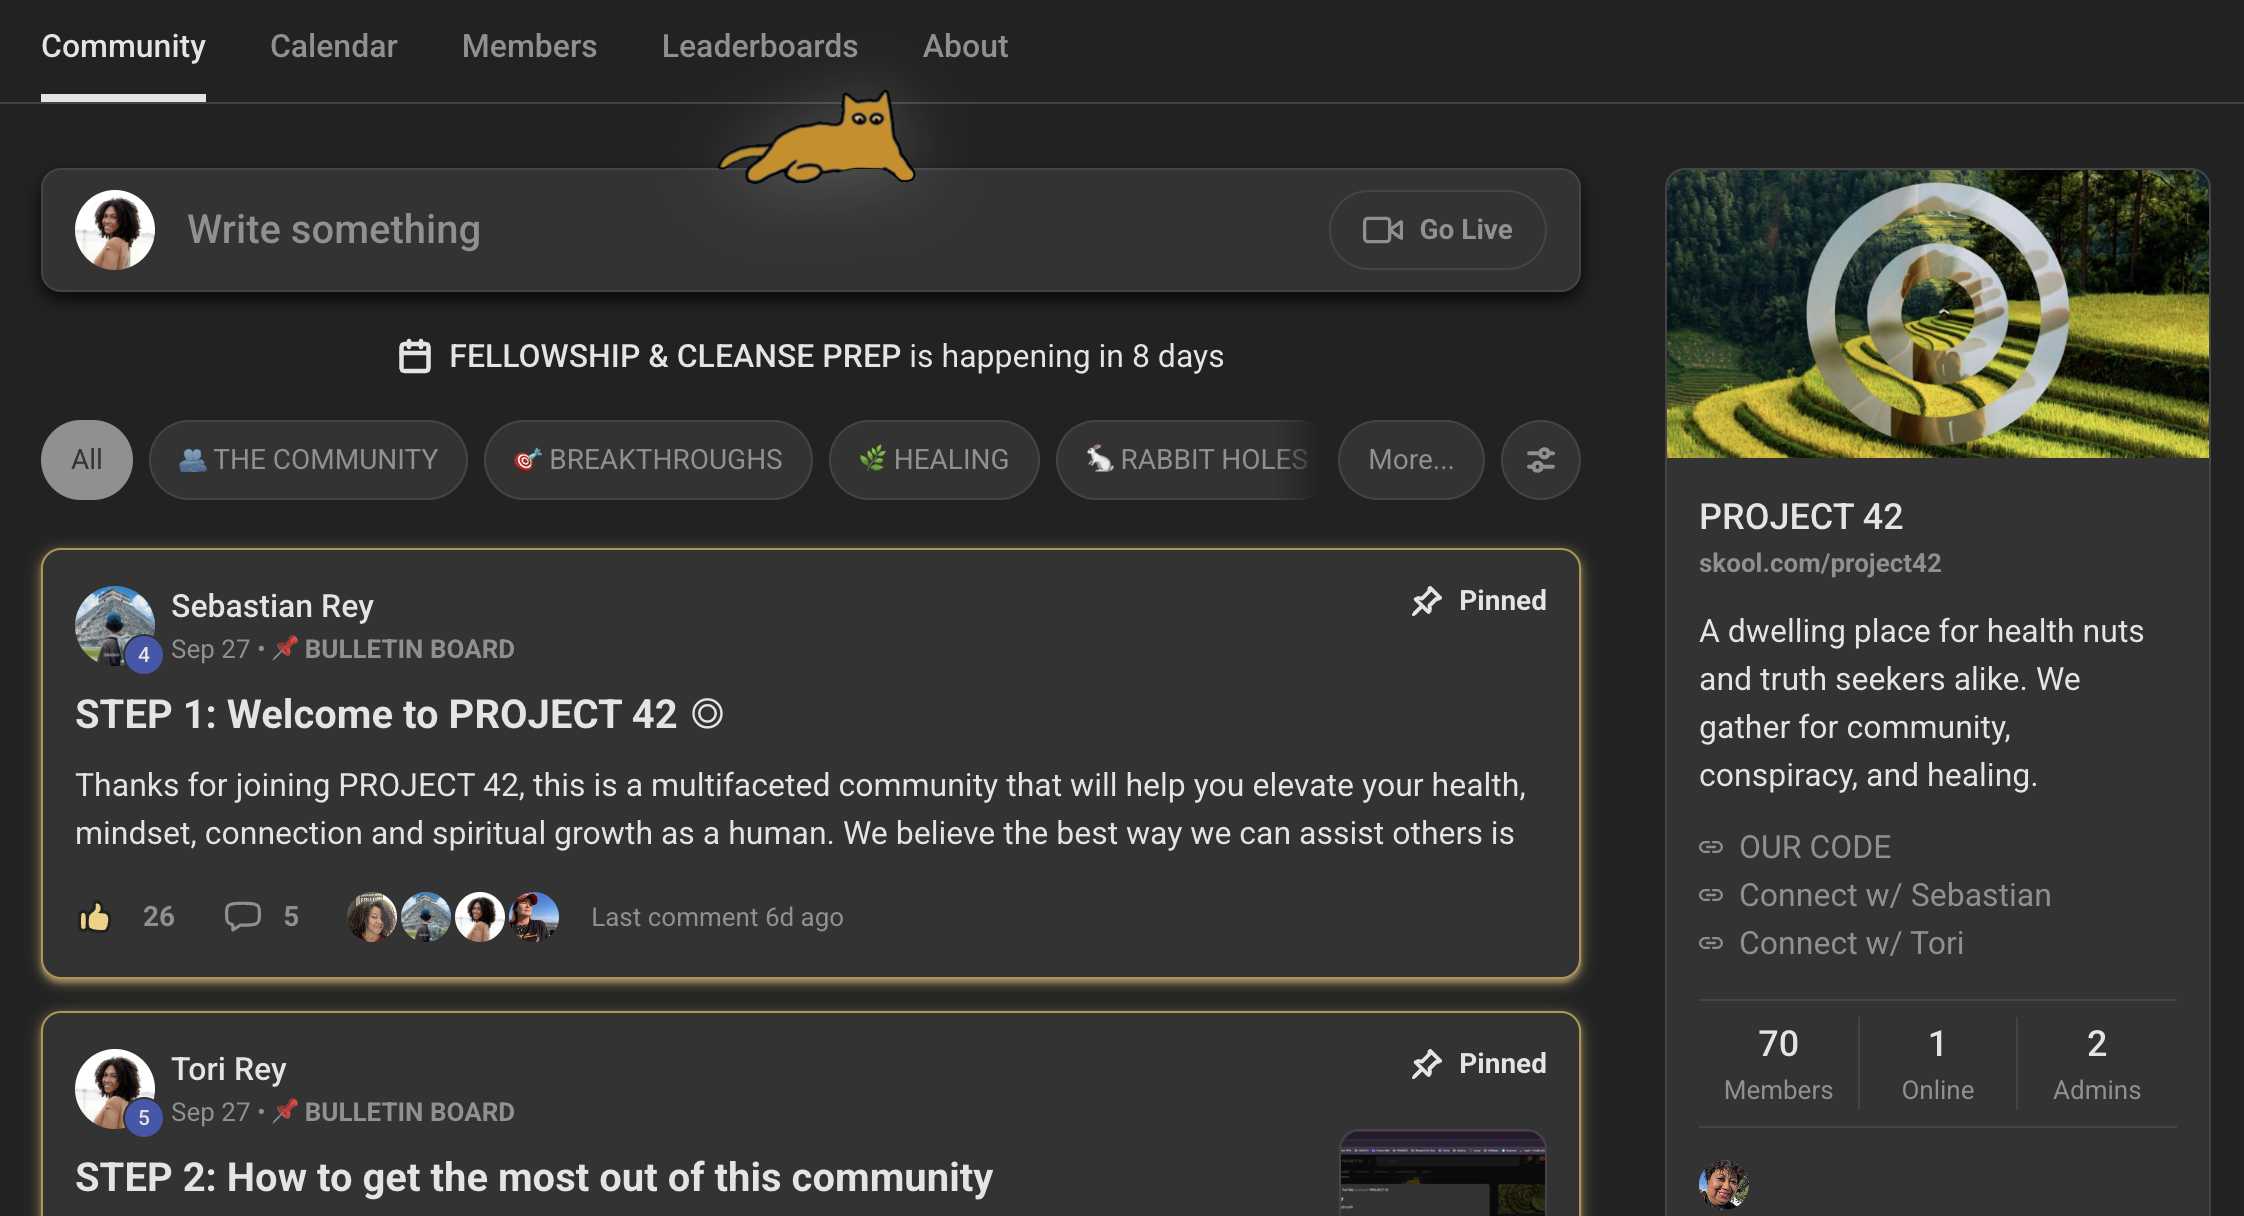Open the Connect w/ Tori link
Viewport: 2244px width, 1216px height.
pyautogui.click(x=1850, y=943)
